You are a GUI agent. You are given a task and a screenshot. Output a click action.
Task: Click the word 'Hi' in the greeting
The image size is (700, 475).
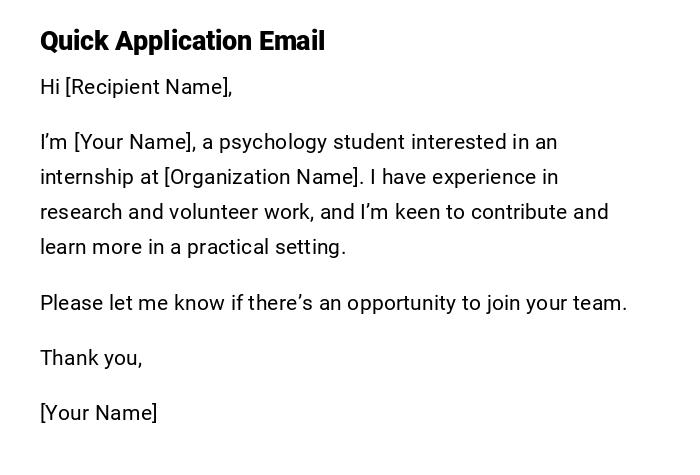click(50, 87)
